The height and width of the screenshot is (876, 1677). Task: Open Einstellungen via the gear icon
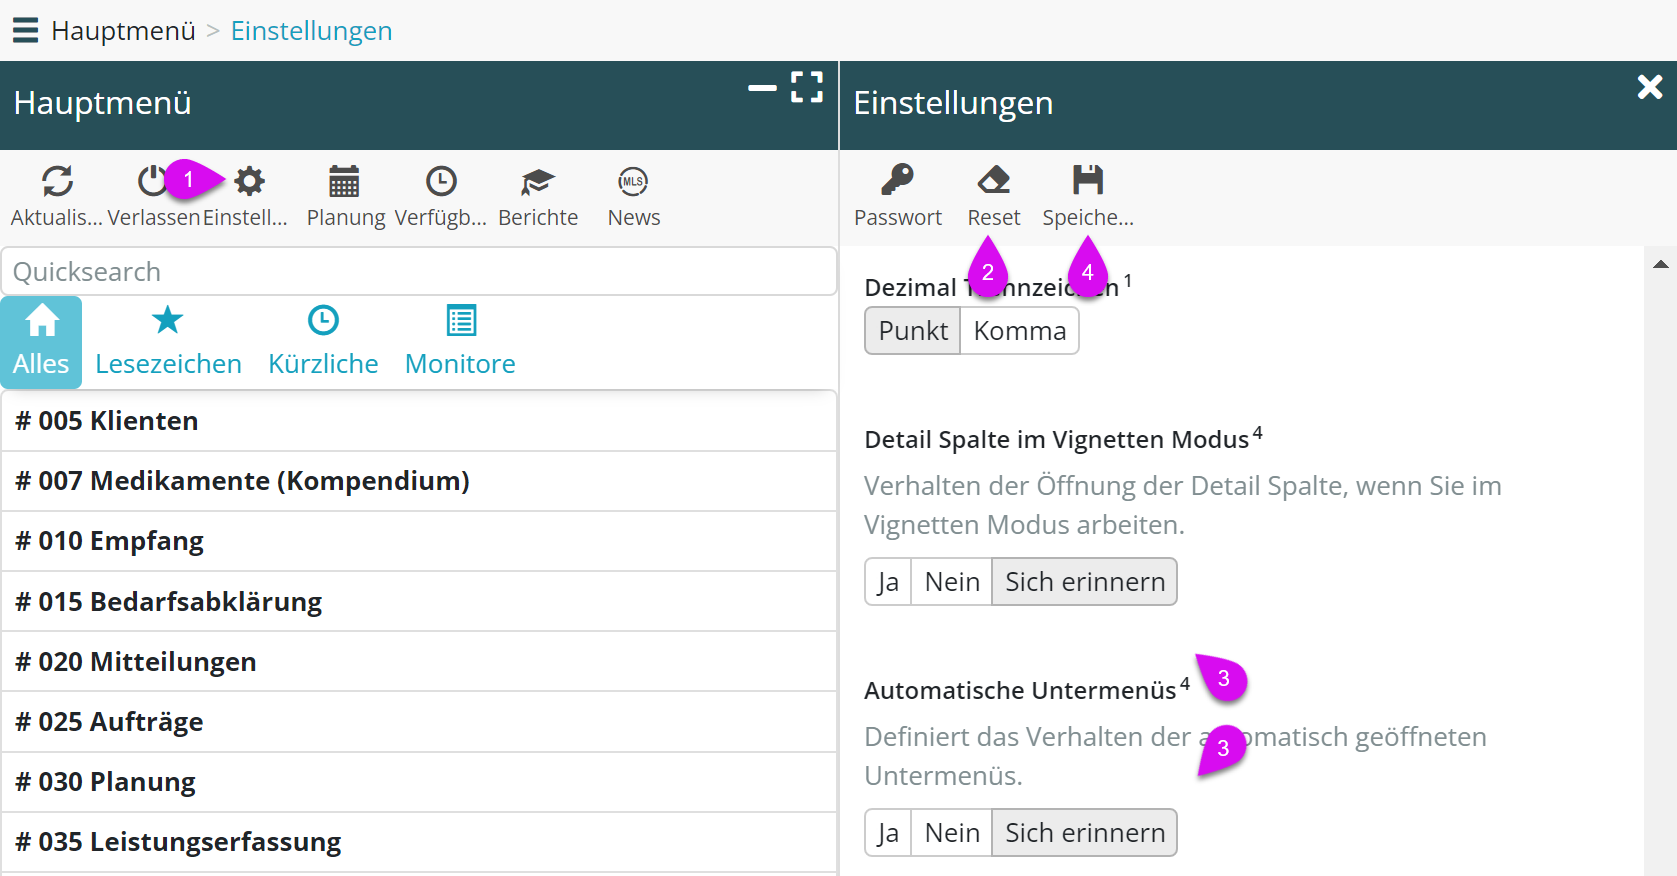point(249,182)
